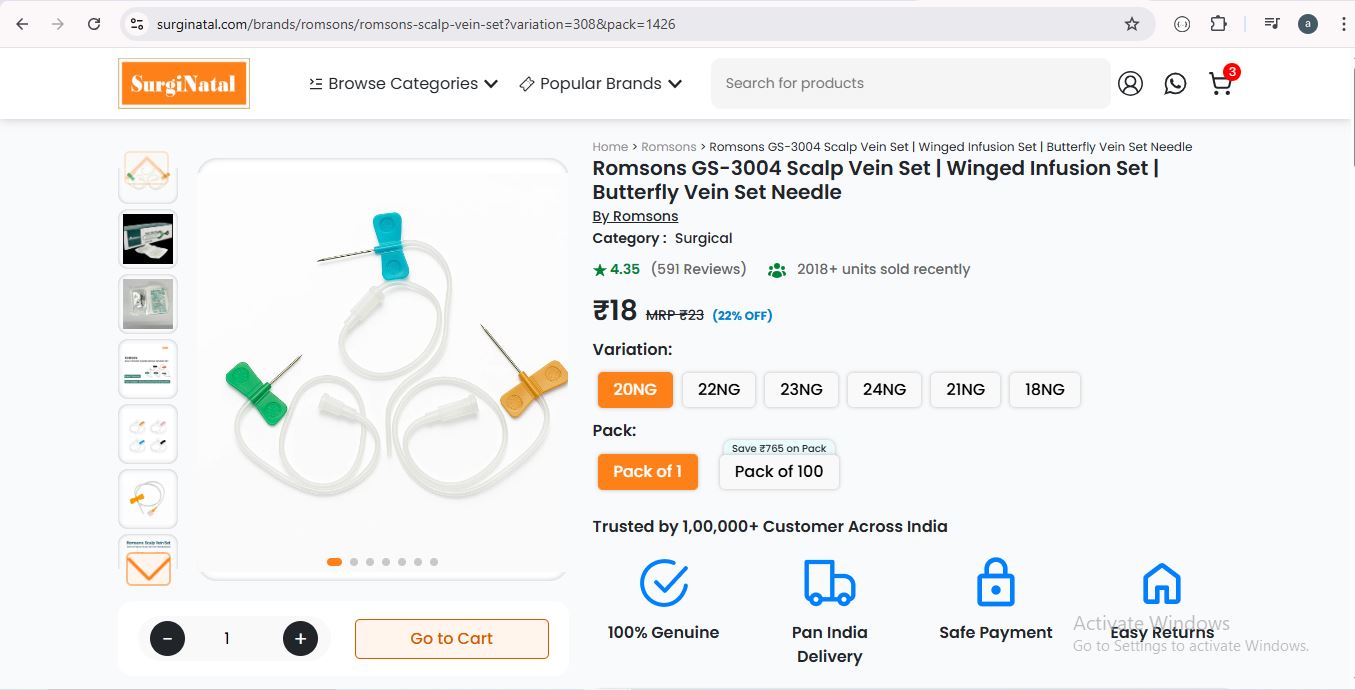Open the browser extensions puzzle icon
The image size is (1355, 690).
1218,24
